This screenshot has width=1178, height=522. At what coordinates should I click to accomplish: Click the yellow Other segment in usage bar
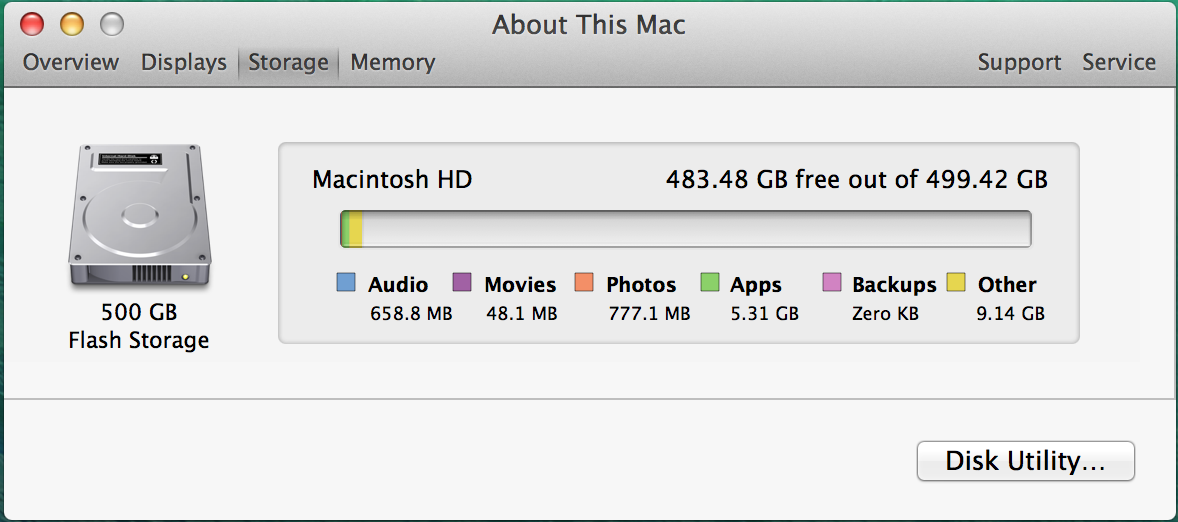click(x=355, y=229)
